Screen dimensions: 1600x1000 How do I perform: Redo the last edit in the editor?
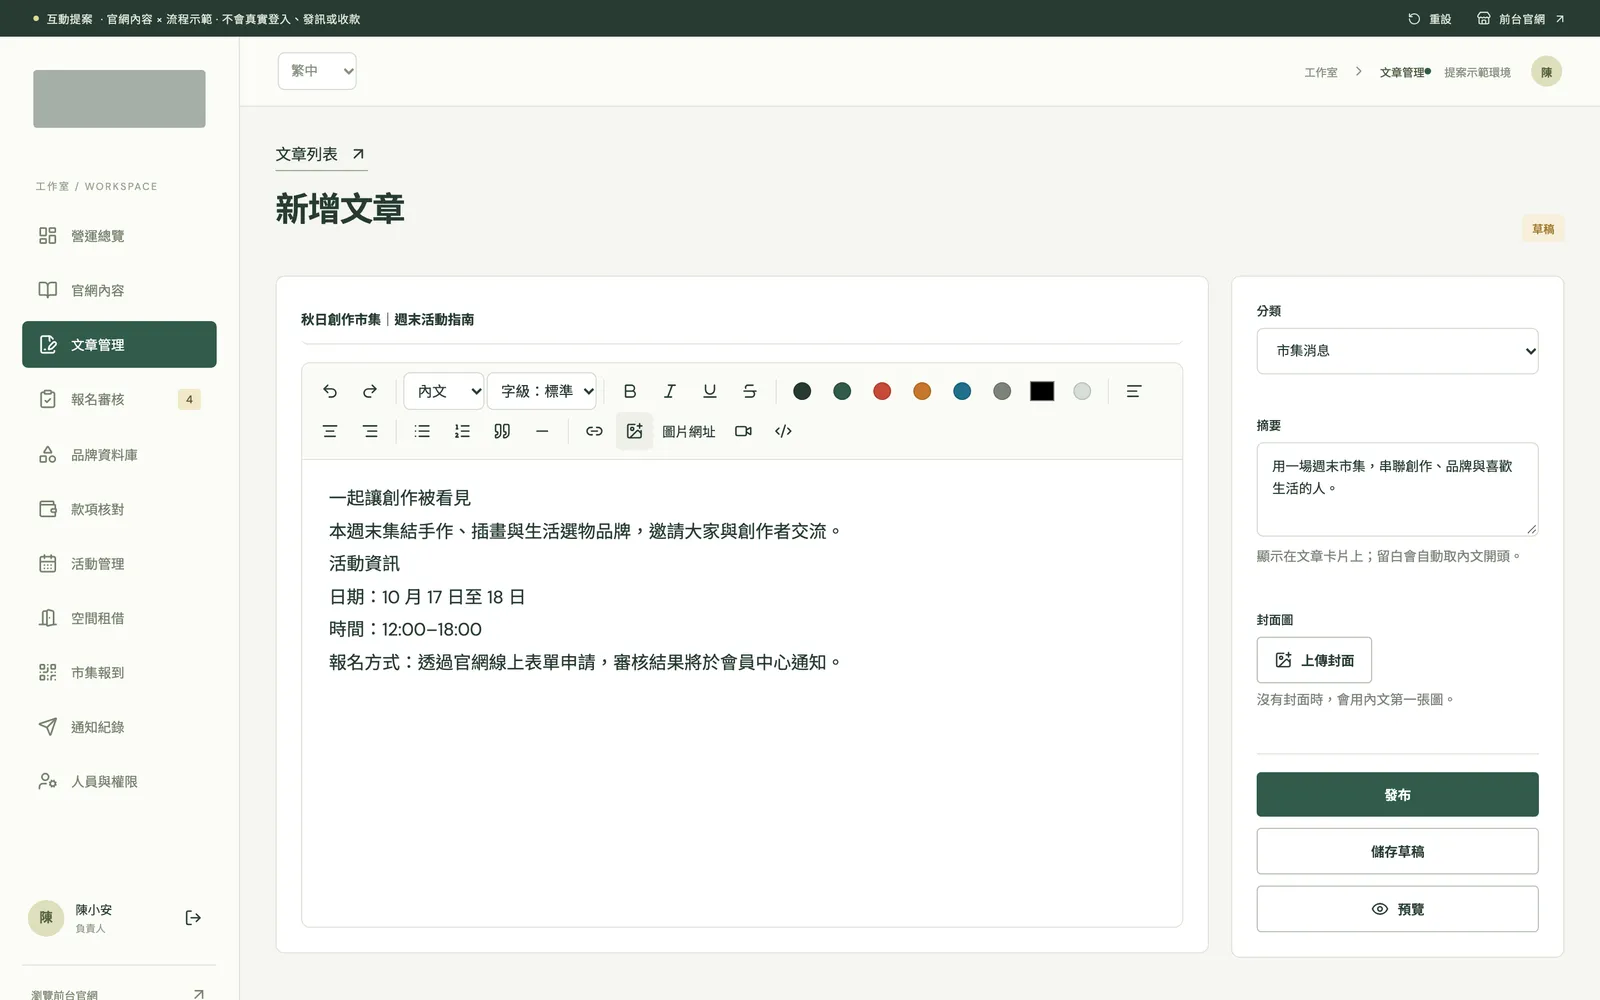tap(370, 391)
